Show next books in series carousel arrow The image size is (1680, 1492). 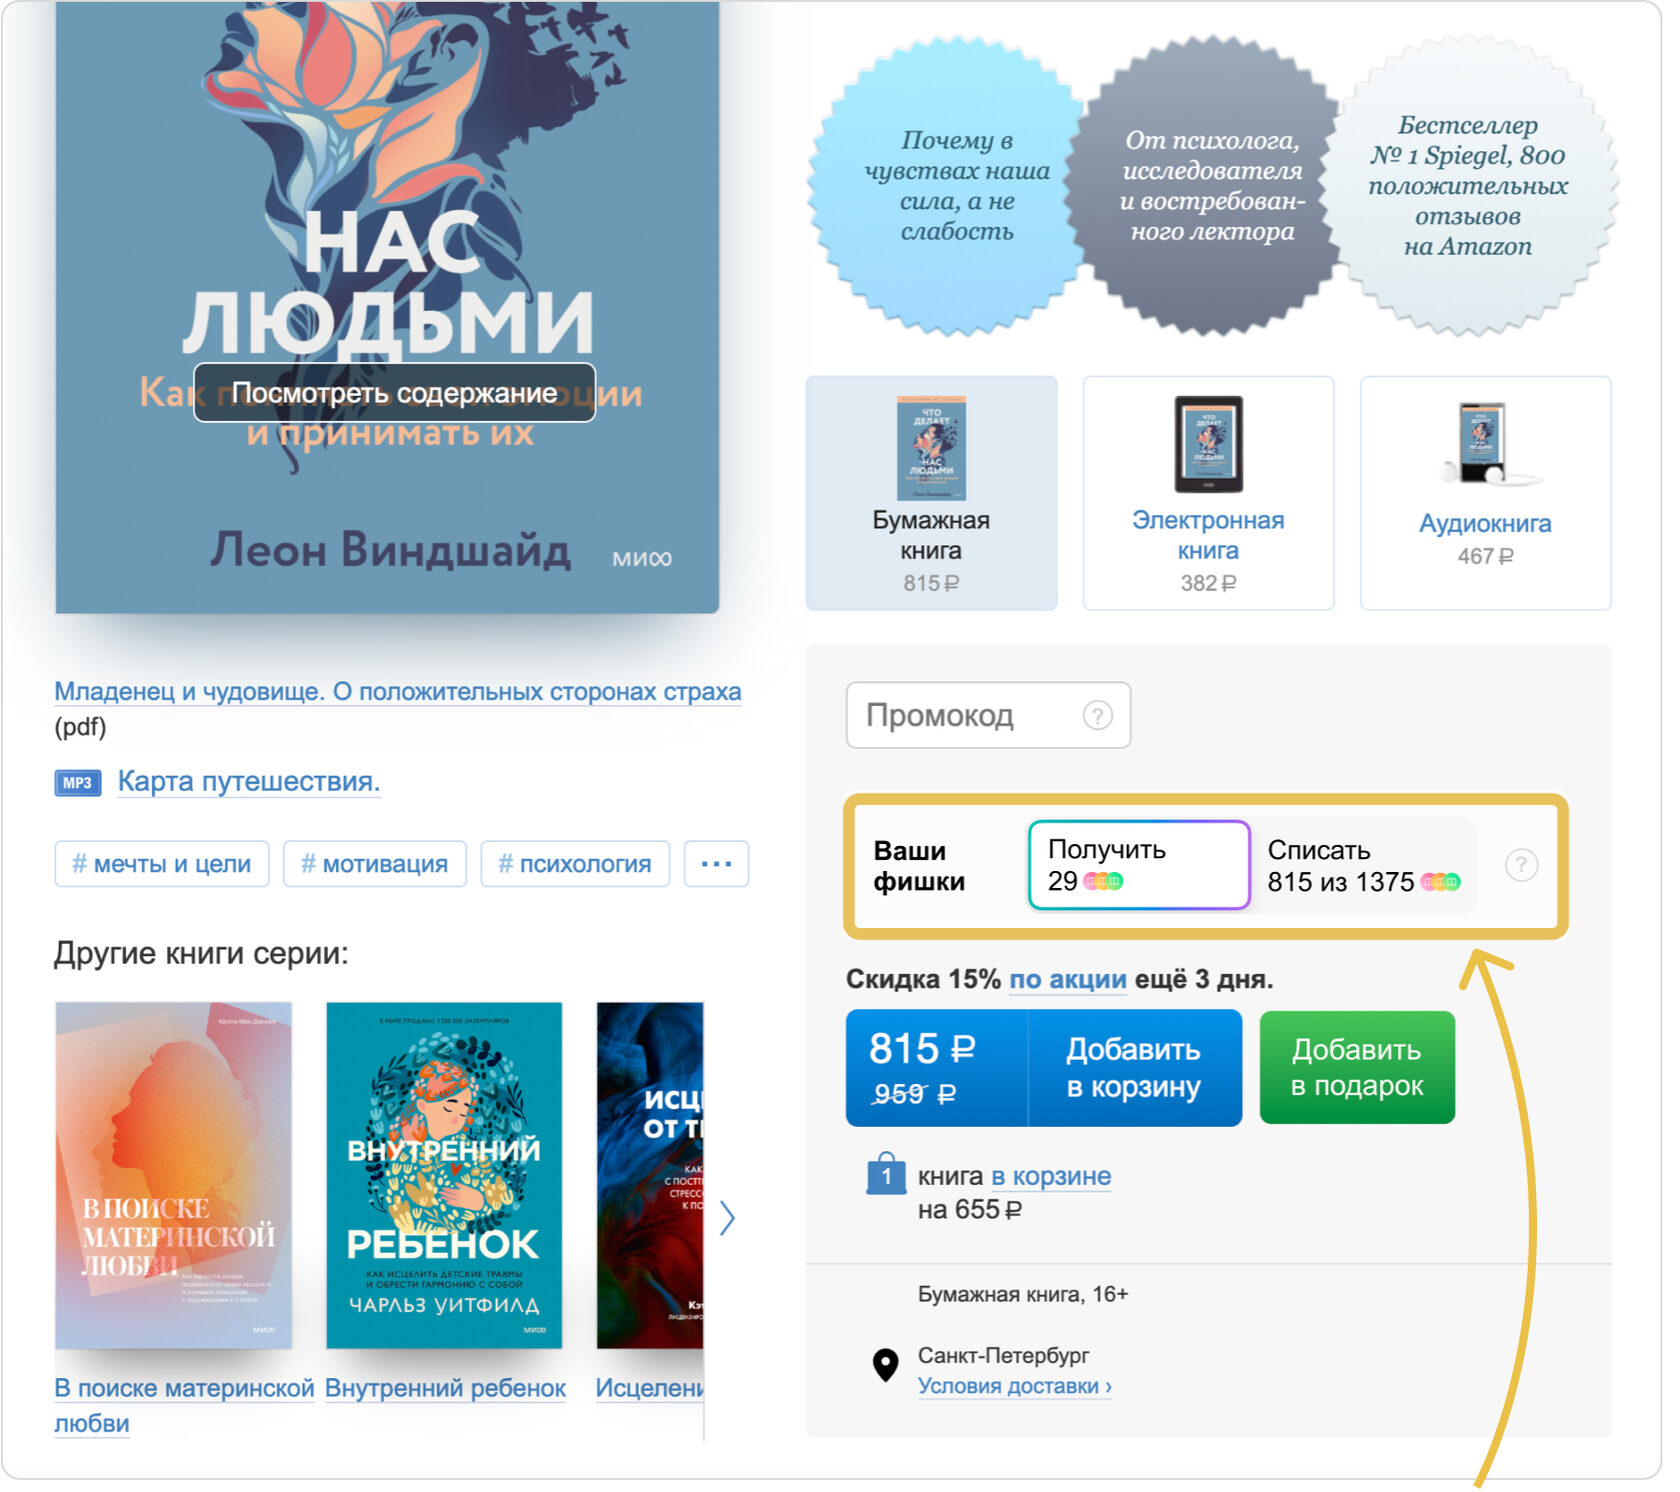728,1217
